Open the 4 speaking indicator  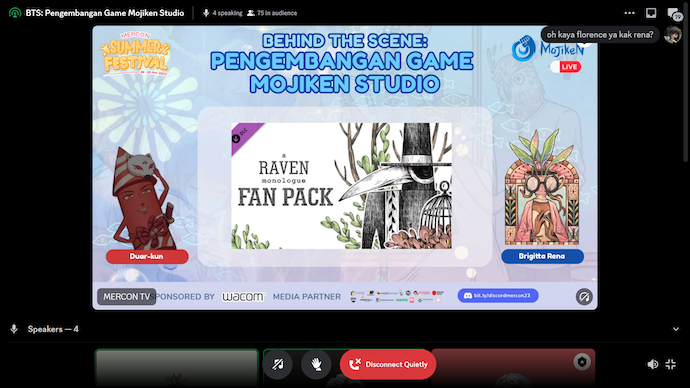pyautogui.click(x=222, y=13)
